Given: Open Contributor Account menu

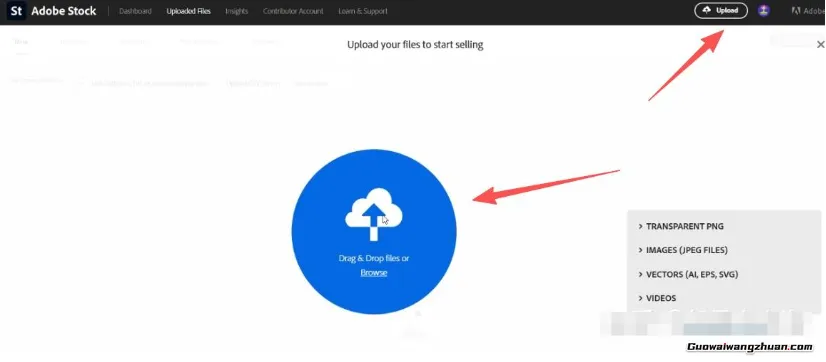Looking at the screenshot, I should pos(293,11).
